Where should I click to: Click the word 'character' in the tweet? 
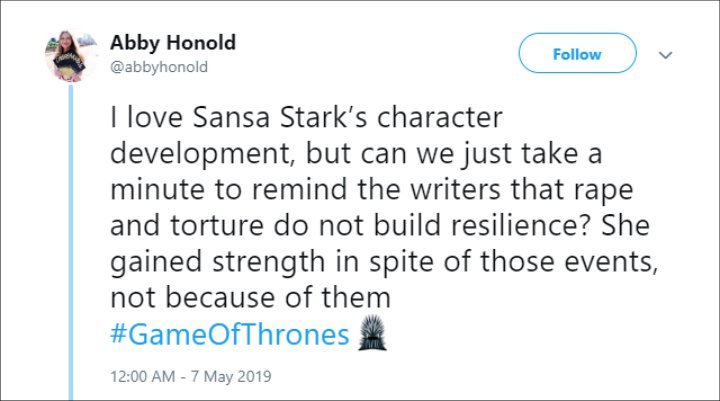(x=440, y=118)
